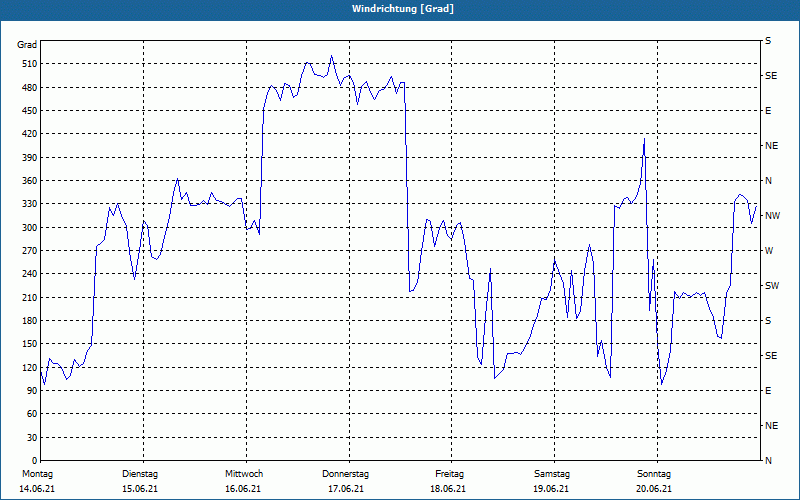
Task: Click the E compass label level with 90
Action: [768, 391]
